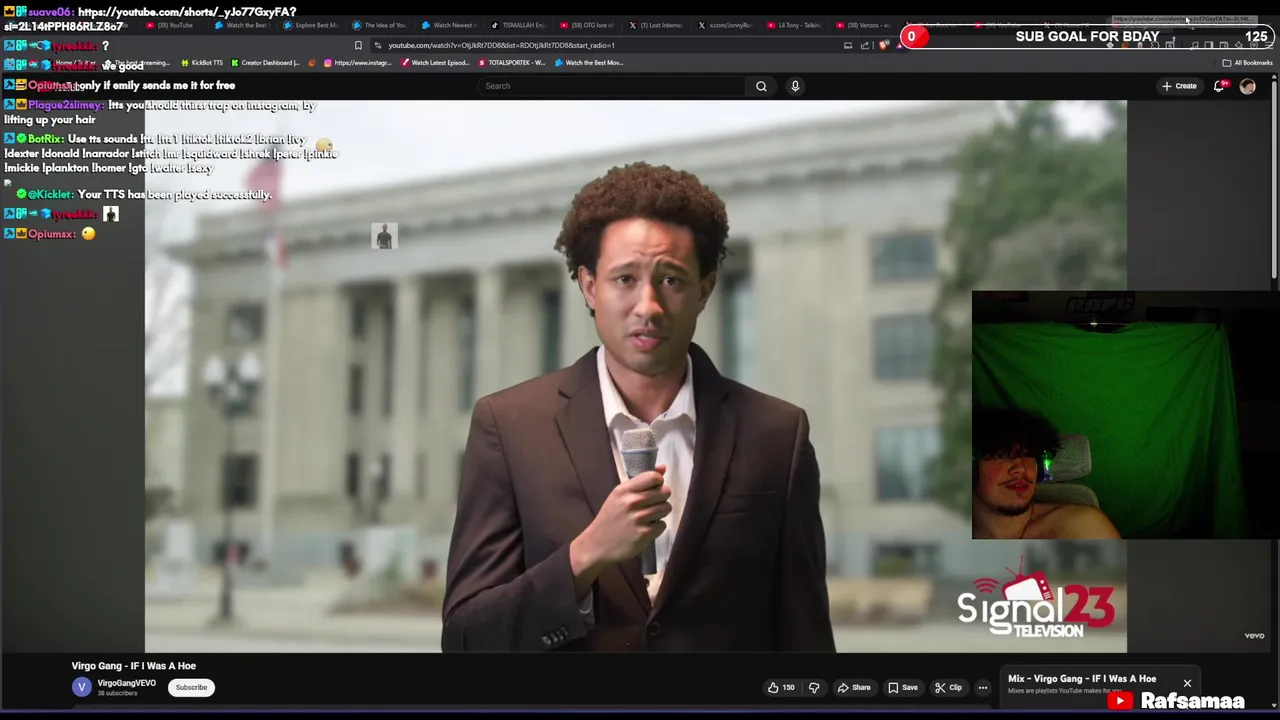Click the bookmark icon beside the URL

click(x=358, y=45)
